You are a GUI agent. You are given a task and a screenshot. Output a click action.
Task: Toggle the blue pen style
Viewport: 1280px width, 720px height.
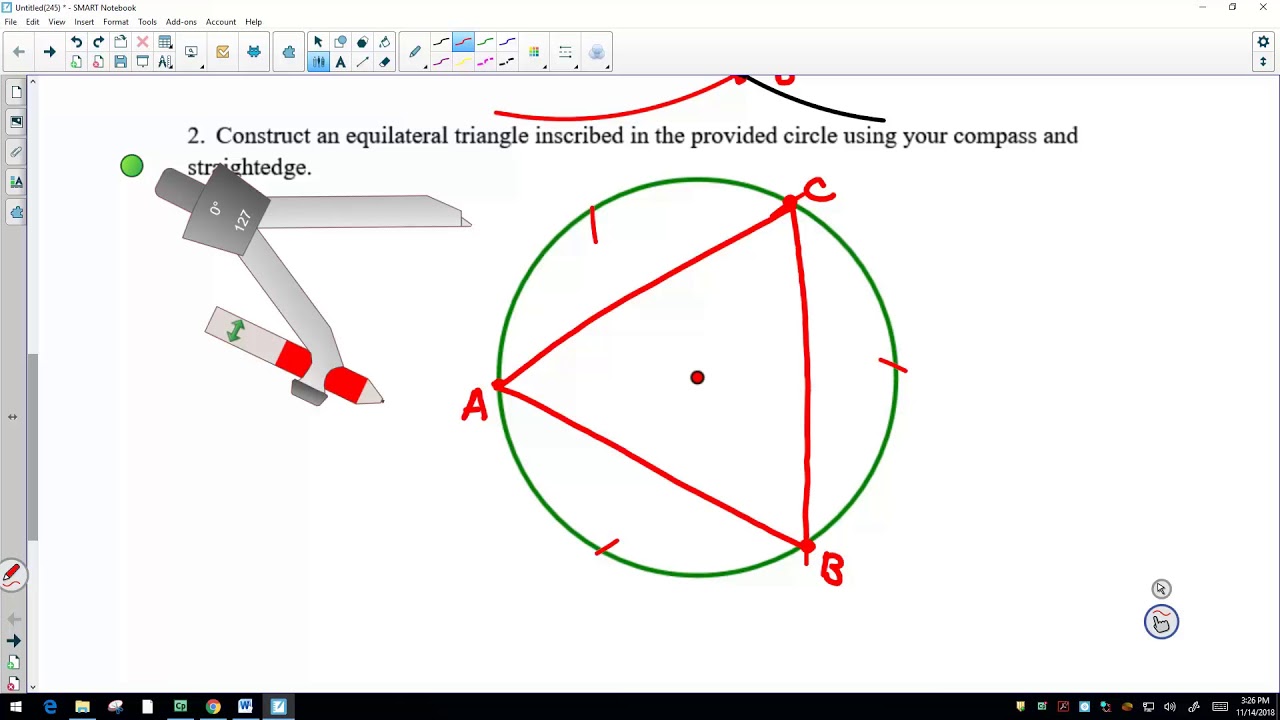point(507,42)
